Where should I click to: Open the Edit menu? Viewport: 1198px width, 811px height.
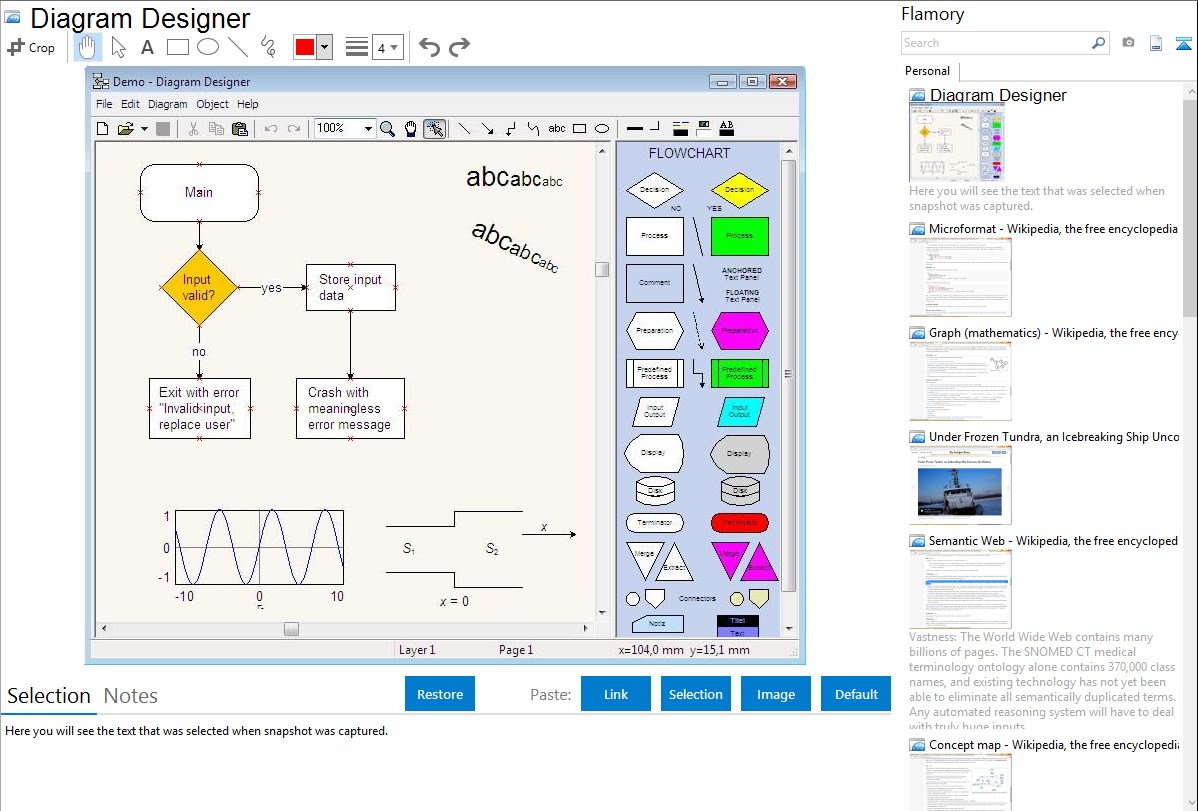coord(130,104)
